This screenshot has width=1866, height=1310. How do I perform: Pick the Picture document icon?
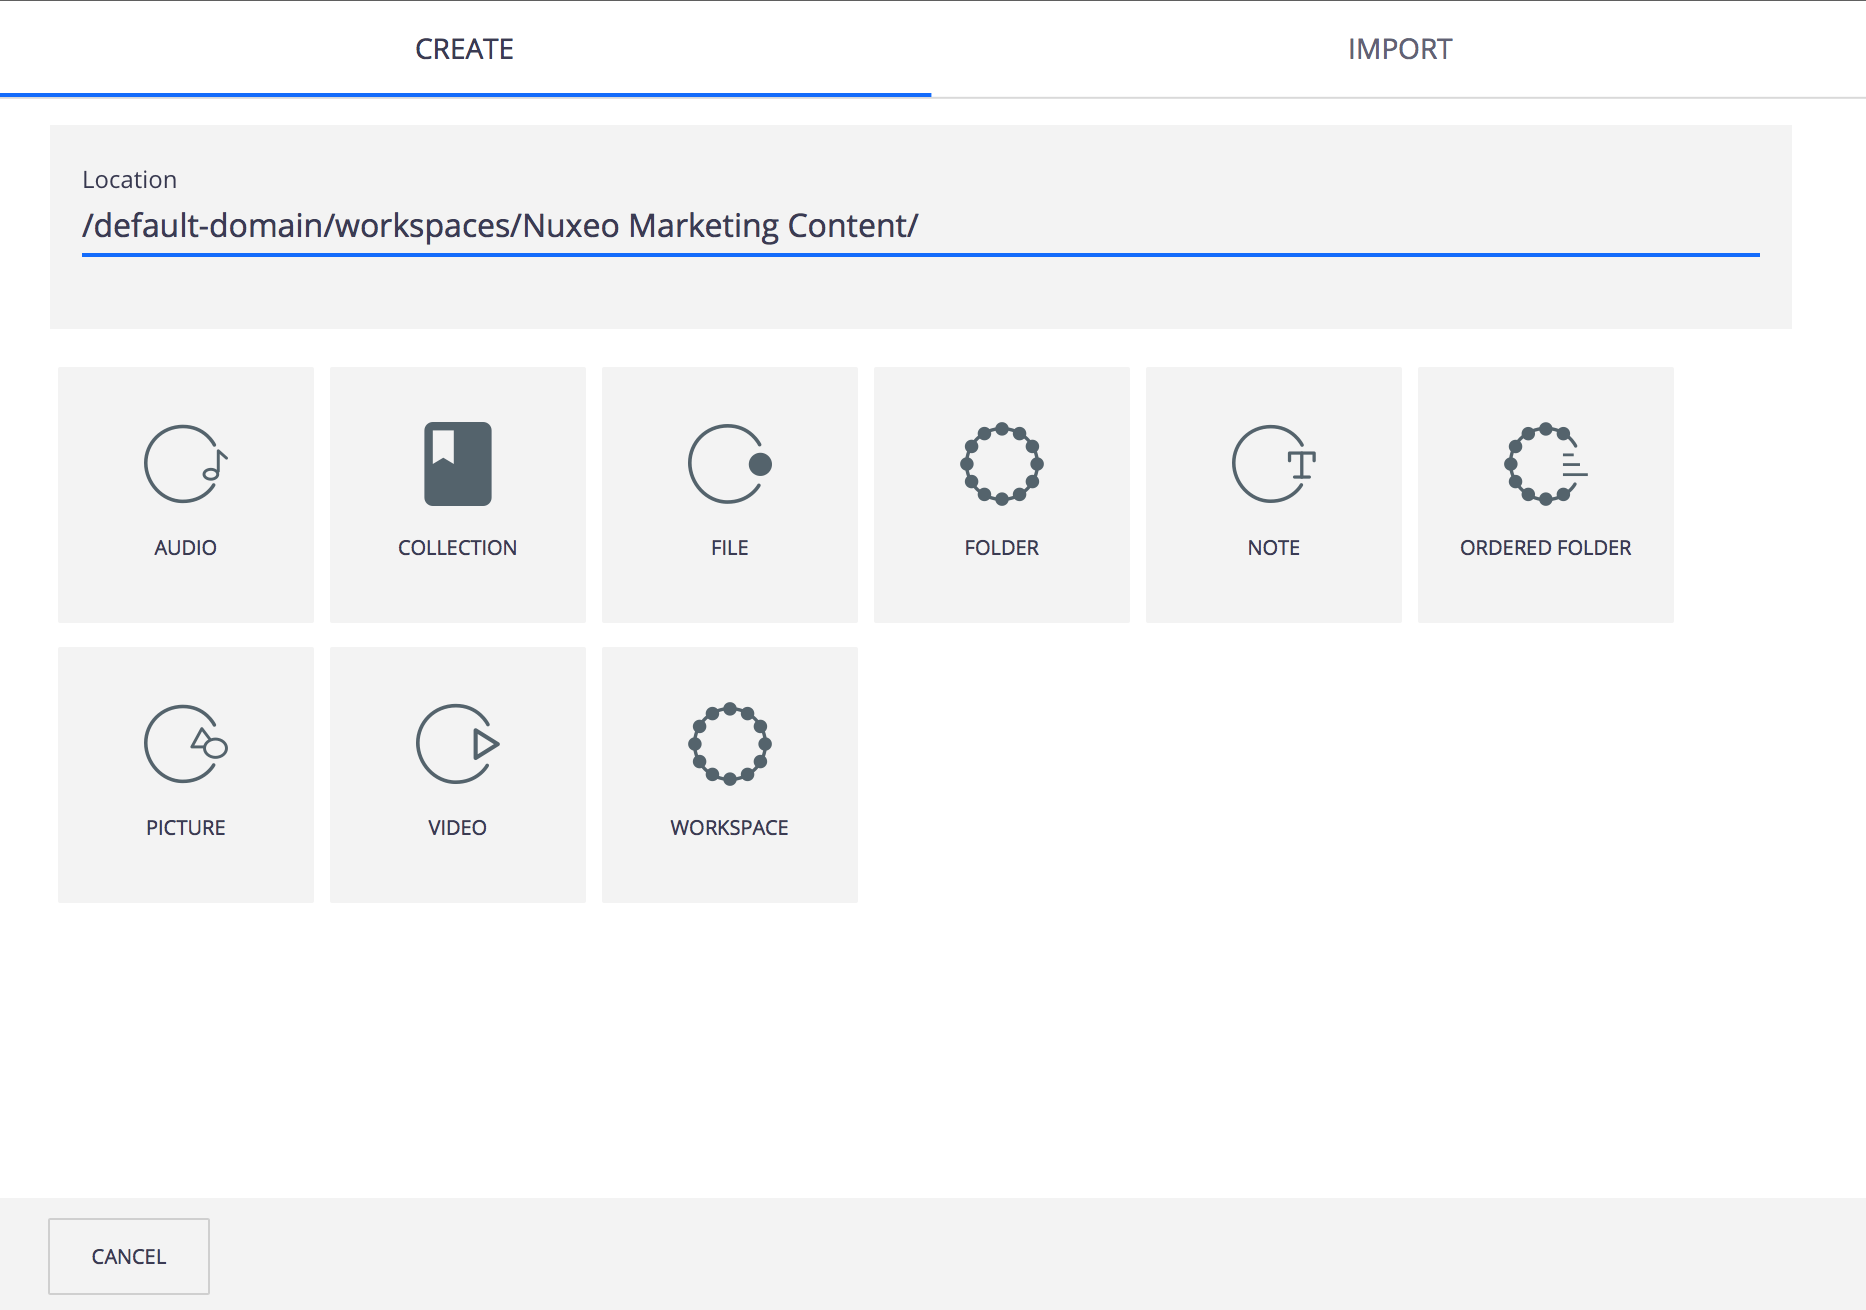point(186,744)
